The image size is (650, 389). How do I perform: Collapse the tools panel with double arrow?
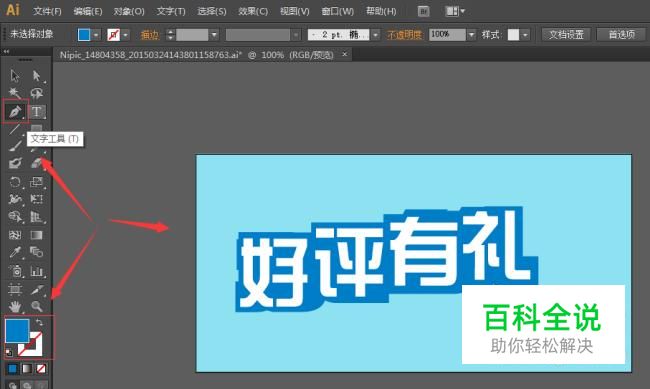point(6,51)
